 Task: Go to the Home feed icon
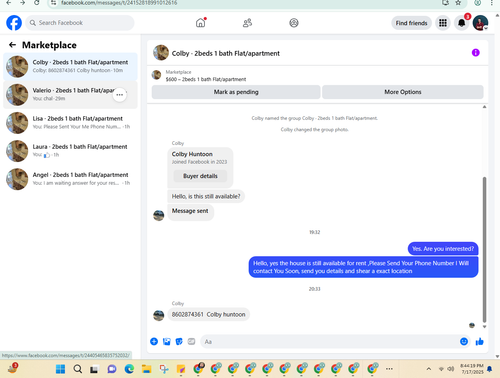click(x=200, y=23)
